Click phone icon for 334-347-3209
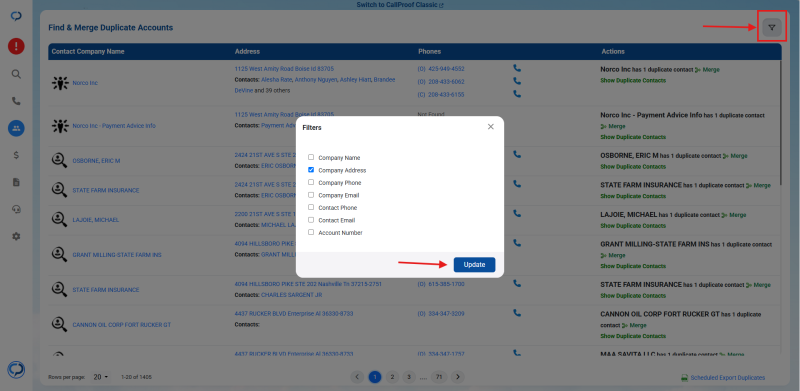This screenshot has width=800, height=391. [x=517, y=313]
